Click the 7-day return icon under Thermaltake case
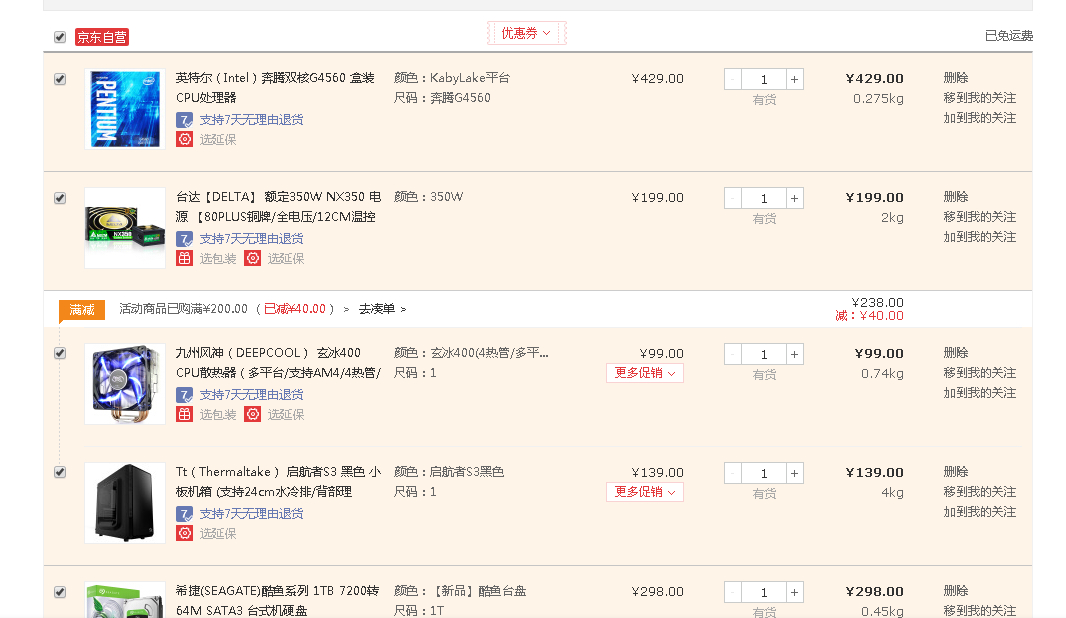1066x618 pixels. pyautogui.click(x=184, y=513)
